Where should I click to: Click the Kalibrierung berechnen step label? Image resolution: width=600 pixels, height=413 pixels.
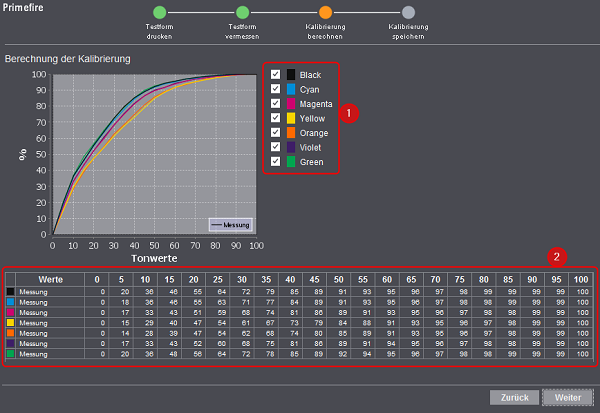(x=325, y=31)
